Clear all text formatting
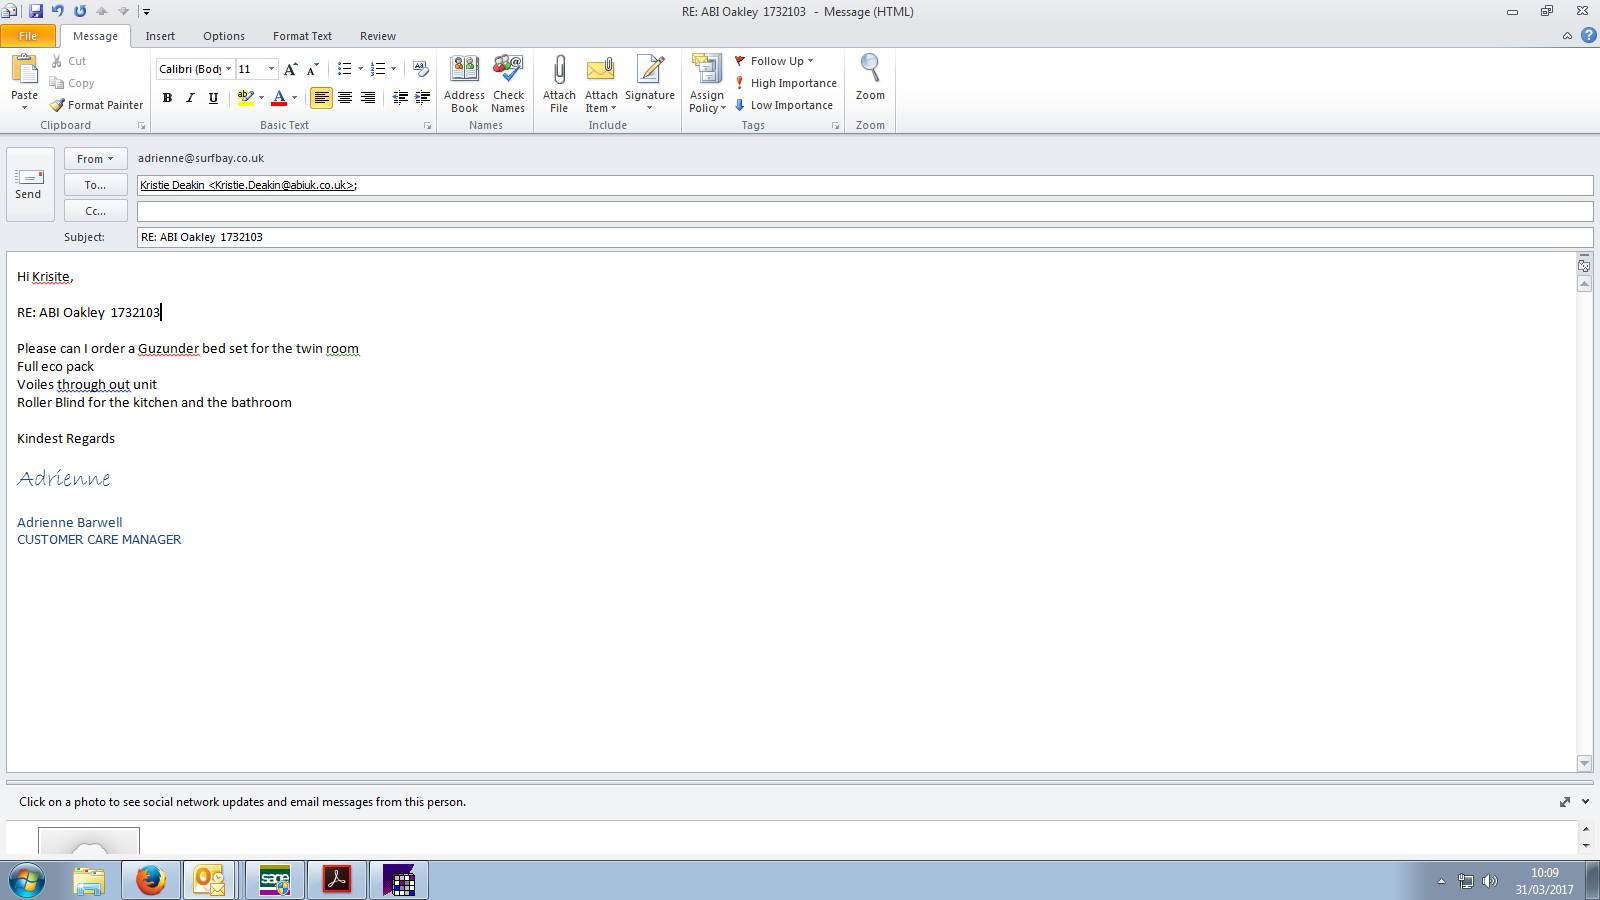 [421, 69]
